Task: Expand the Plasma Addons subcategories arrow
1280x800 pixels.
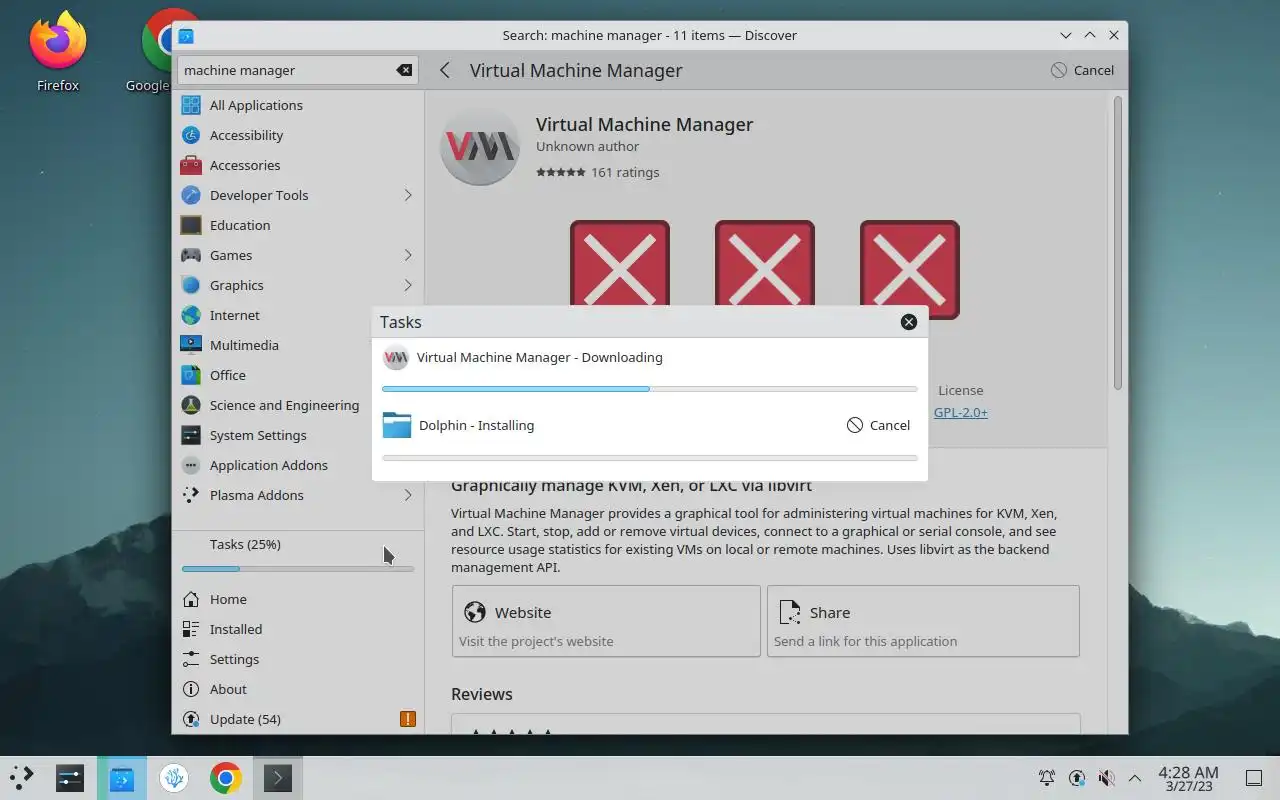Action: pyautogui.click(x=408, y=495)
